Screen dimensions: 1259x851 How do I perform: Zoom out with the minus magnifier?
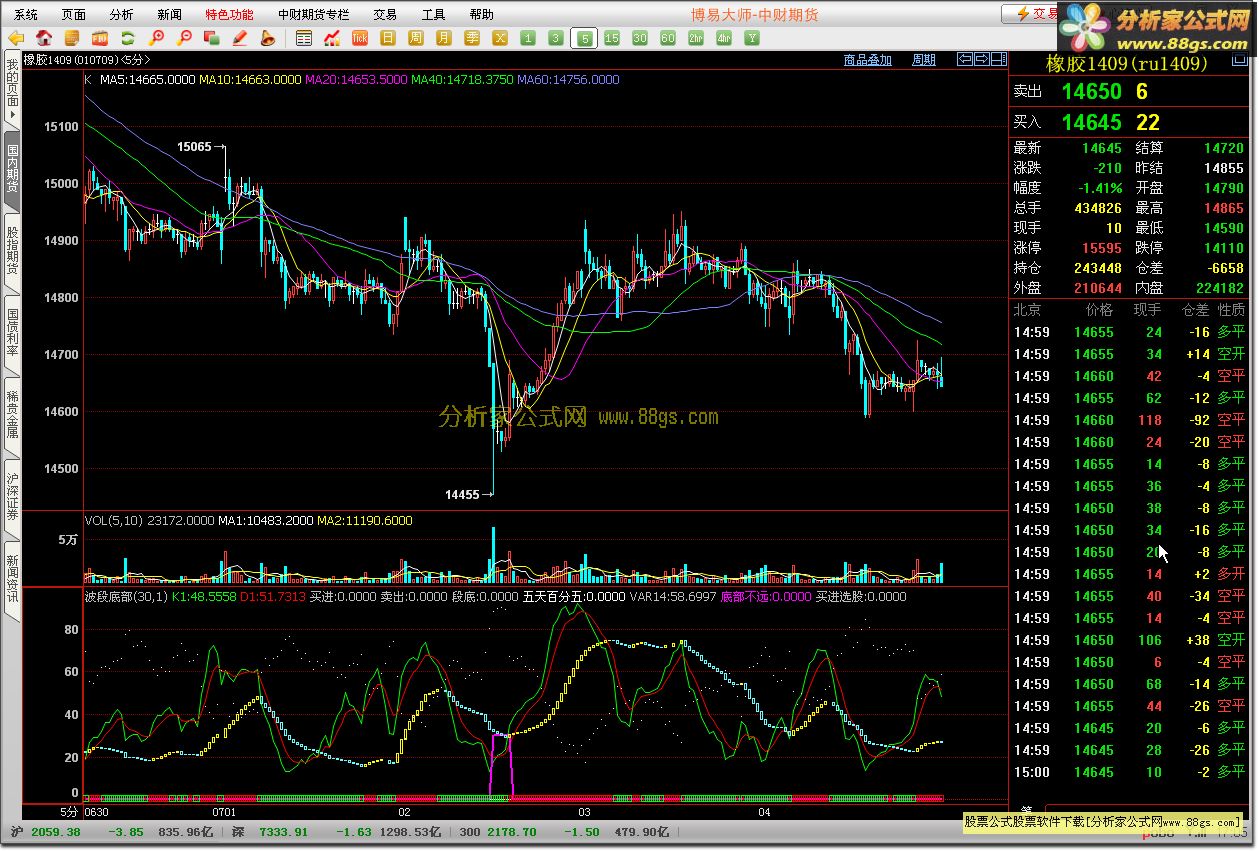[184, 38]
